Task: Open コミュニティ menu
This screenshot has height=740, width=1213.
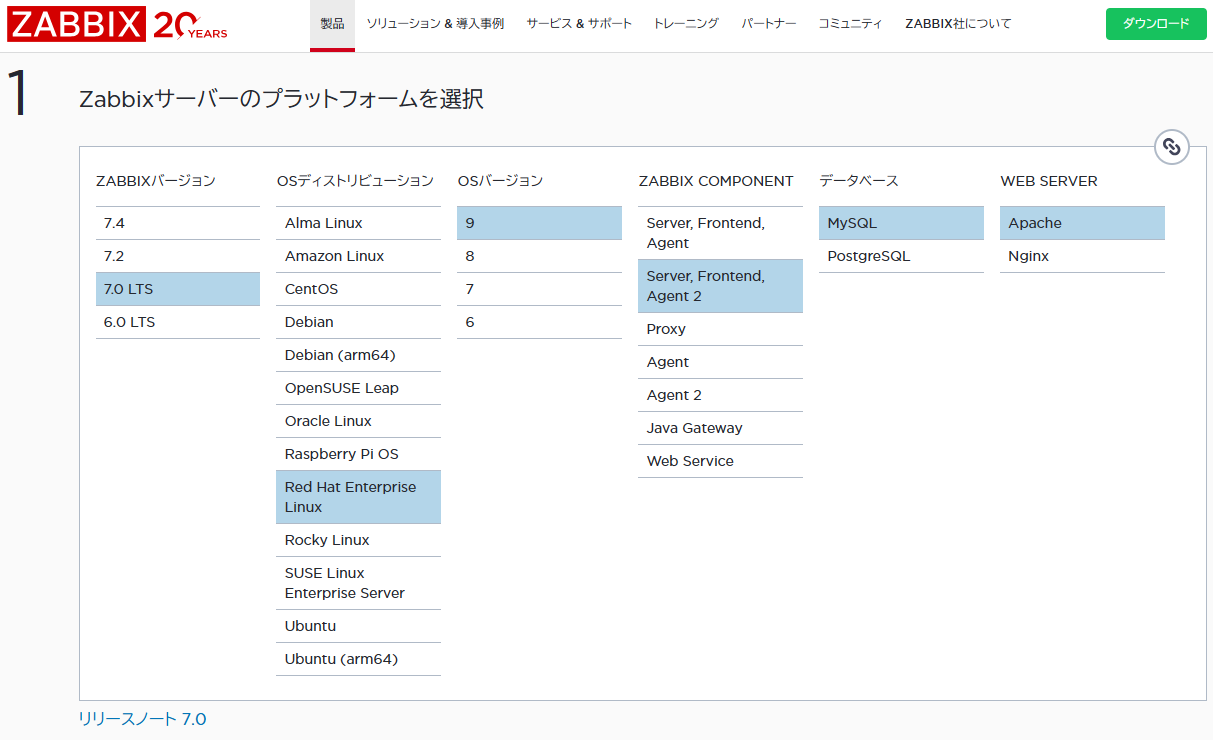Action: click(850, 24)
